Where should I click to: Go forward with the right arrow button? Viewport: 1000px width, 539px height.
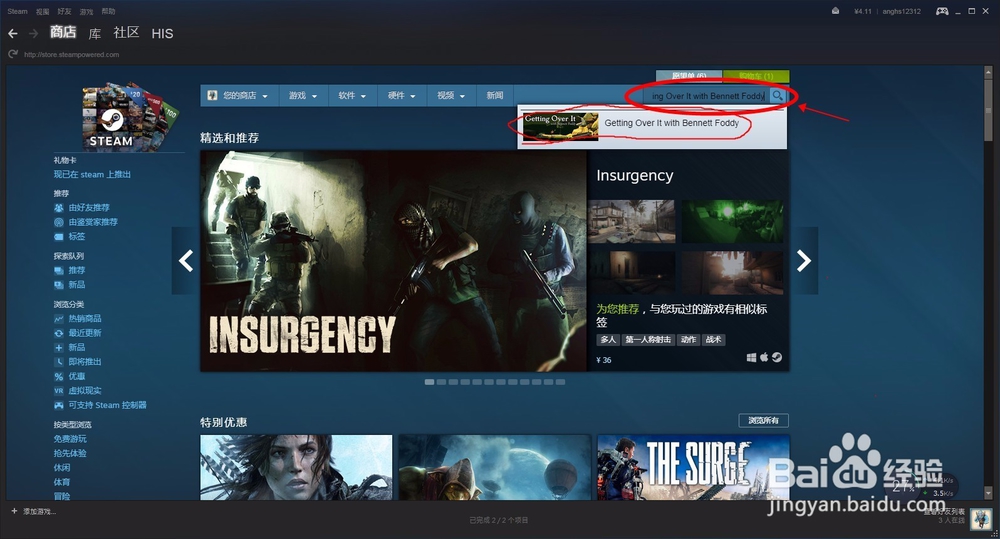click(33, 33)
